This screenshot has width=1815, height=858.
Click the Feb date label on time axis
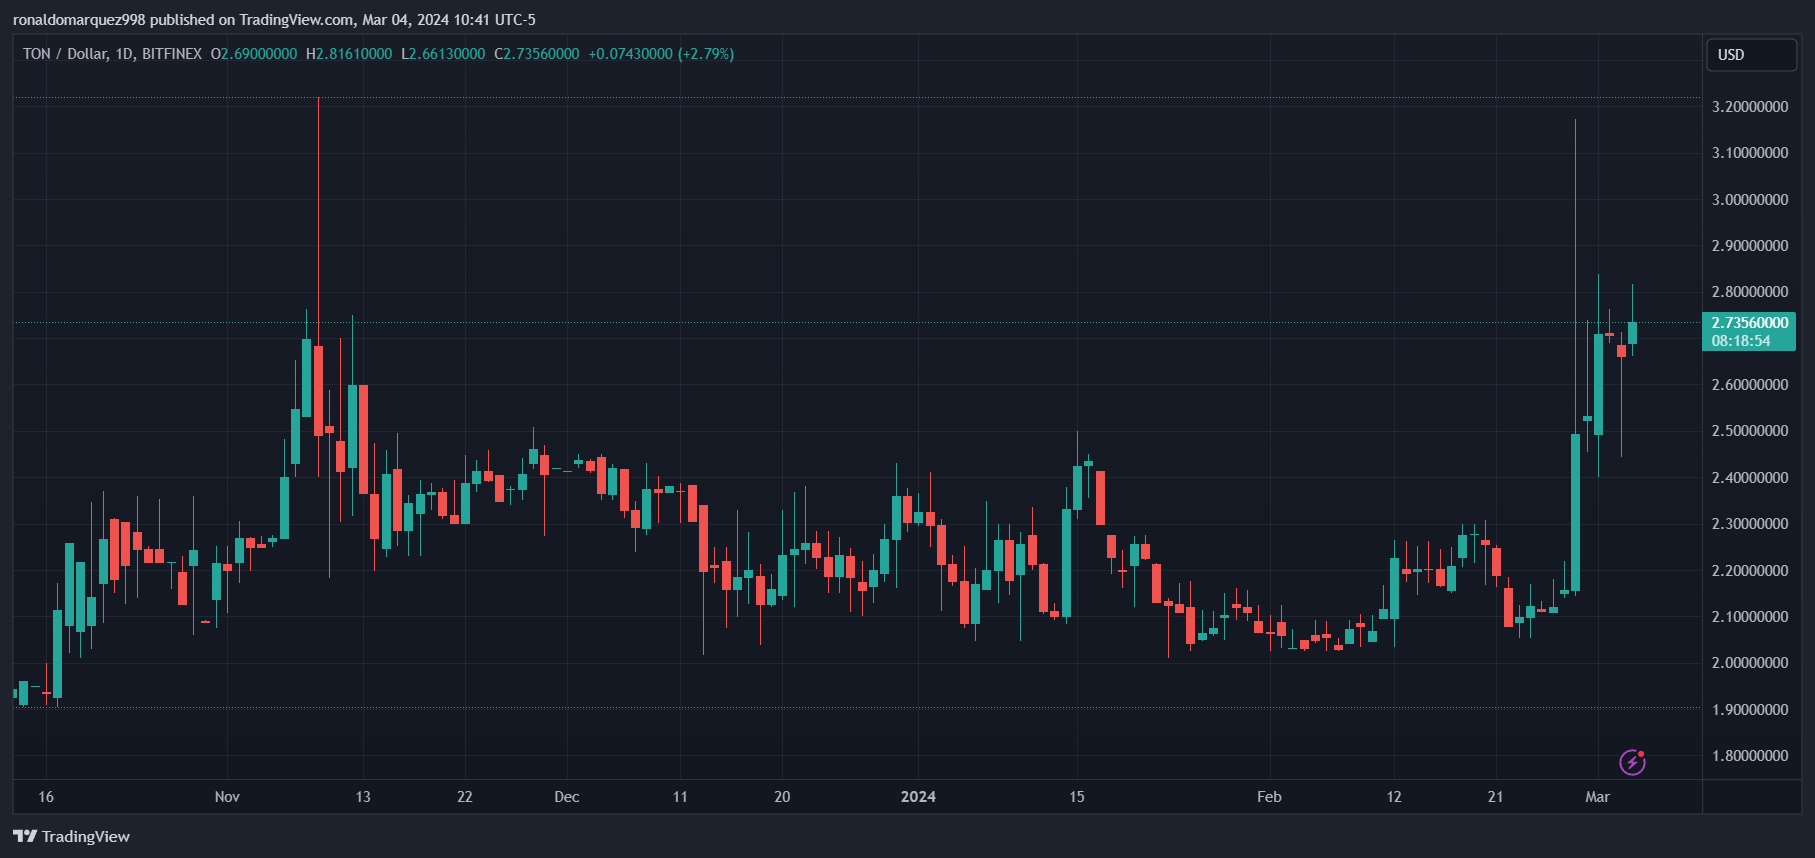(x=1269, y=797)
